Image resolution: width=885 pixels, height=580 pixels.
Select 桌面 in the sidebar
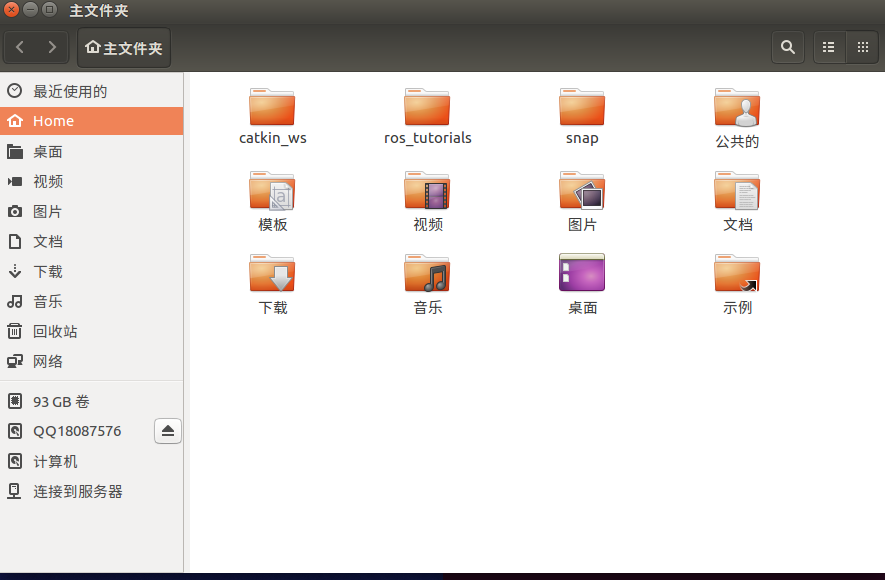[91, 151]
